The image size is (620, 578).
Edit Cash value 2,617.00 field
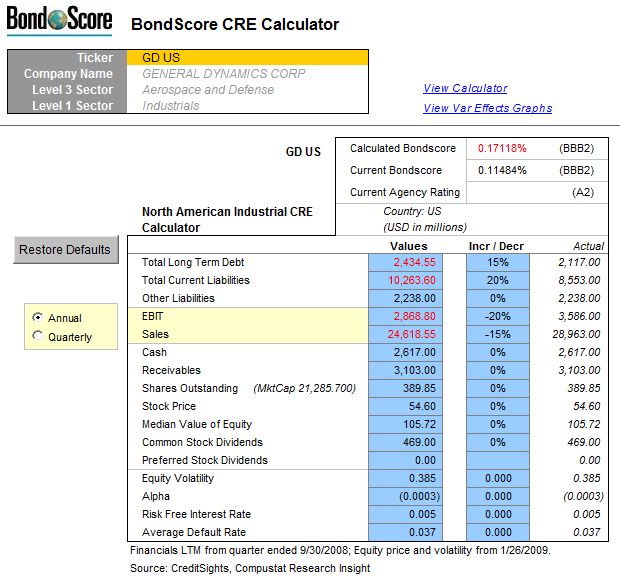(405, 352)
